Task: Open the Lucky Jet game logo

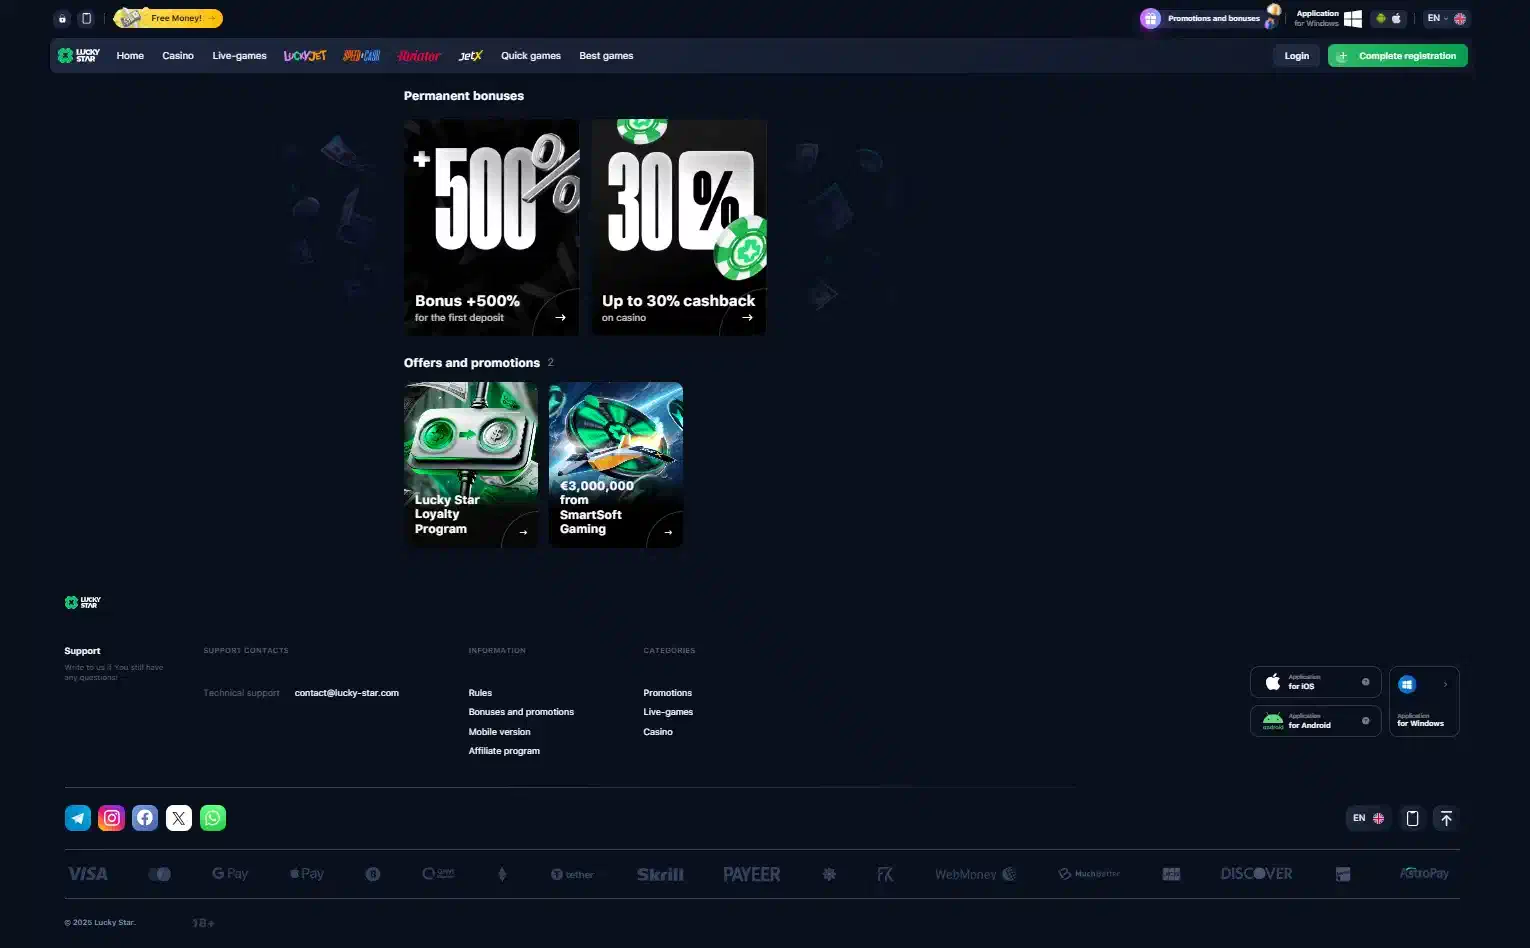Action: (305, 56)
